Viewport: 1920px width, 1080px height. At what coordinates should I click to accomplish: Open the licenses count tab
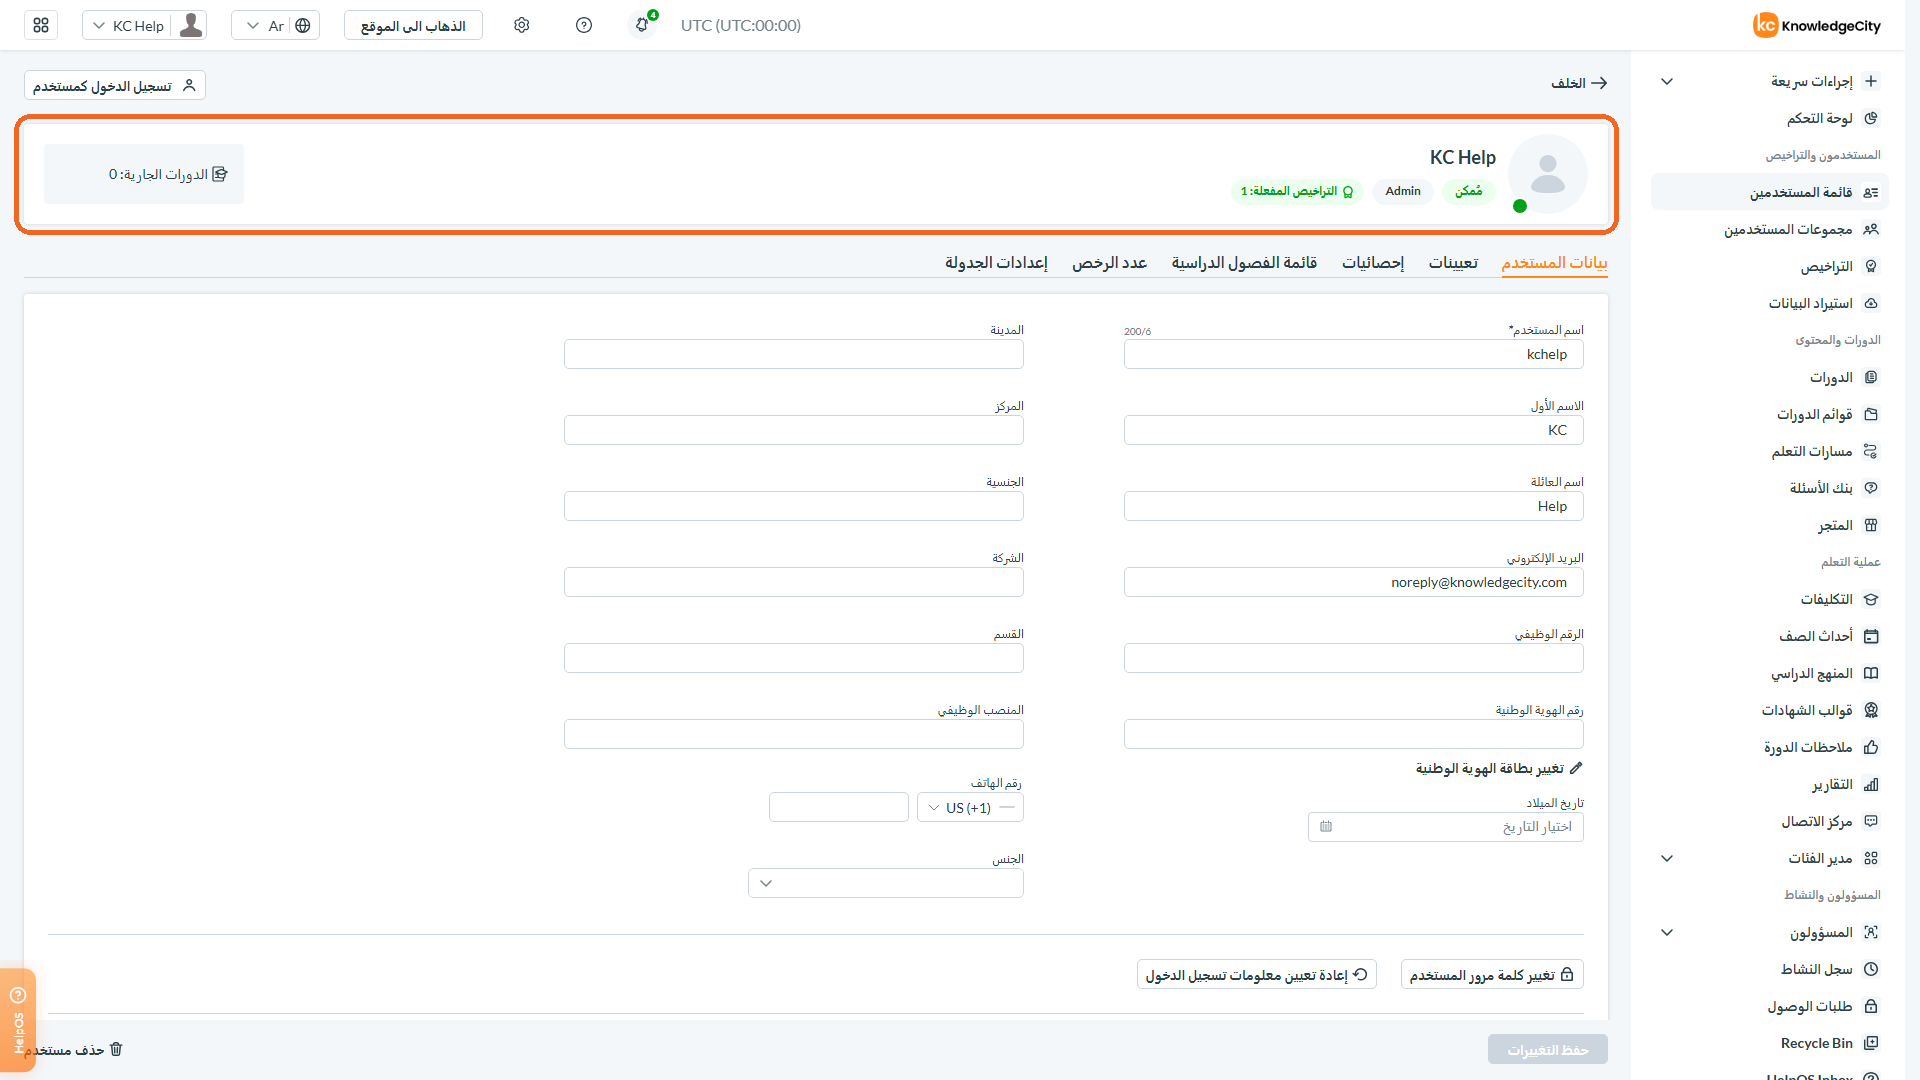coord(1109,262)
